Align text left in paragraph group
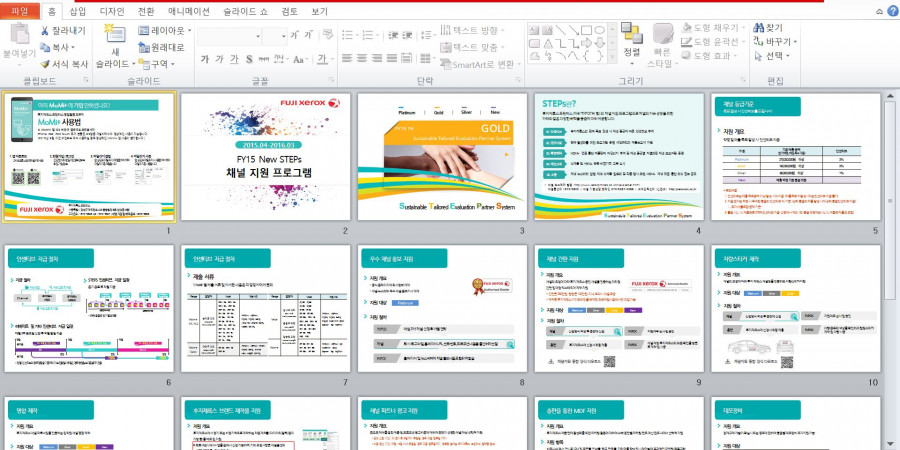900x450 pixels. (347, 58)
